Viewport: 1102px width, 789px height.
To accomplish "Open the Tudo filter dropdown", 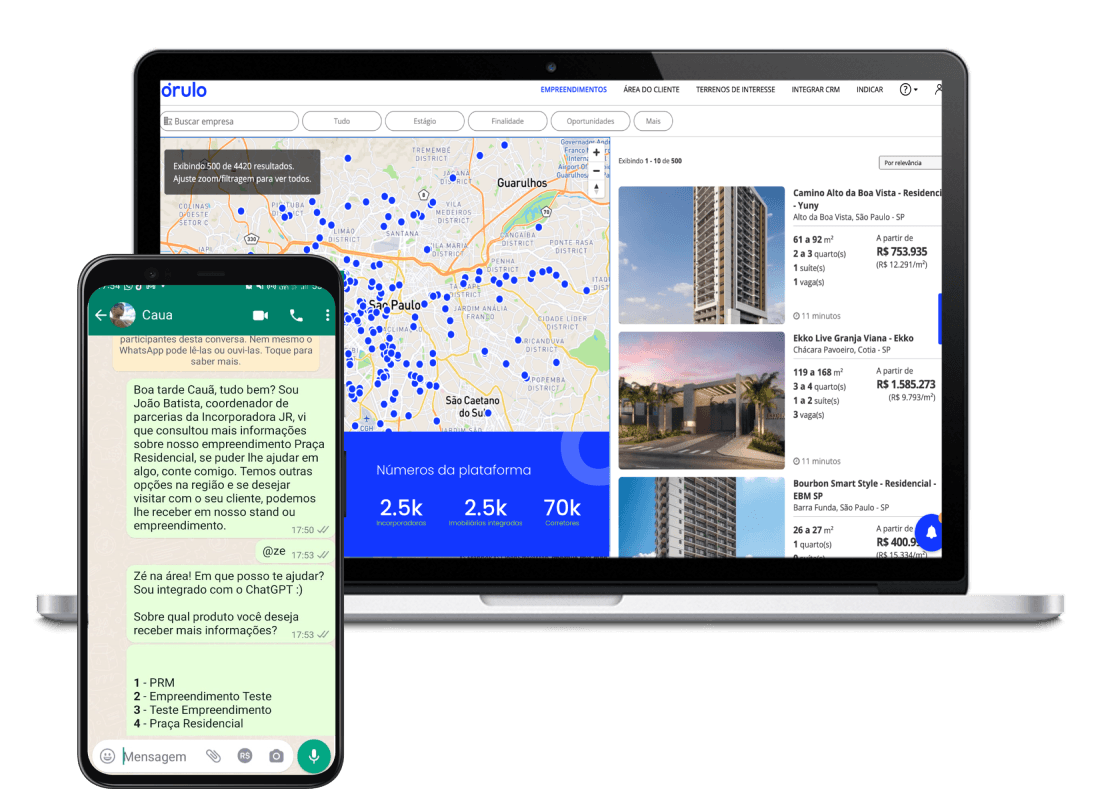I will coord(342,122).
